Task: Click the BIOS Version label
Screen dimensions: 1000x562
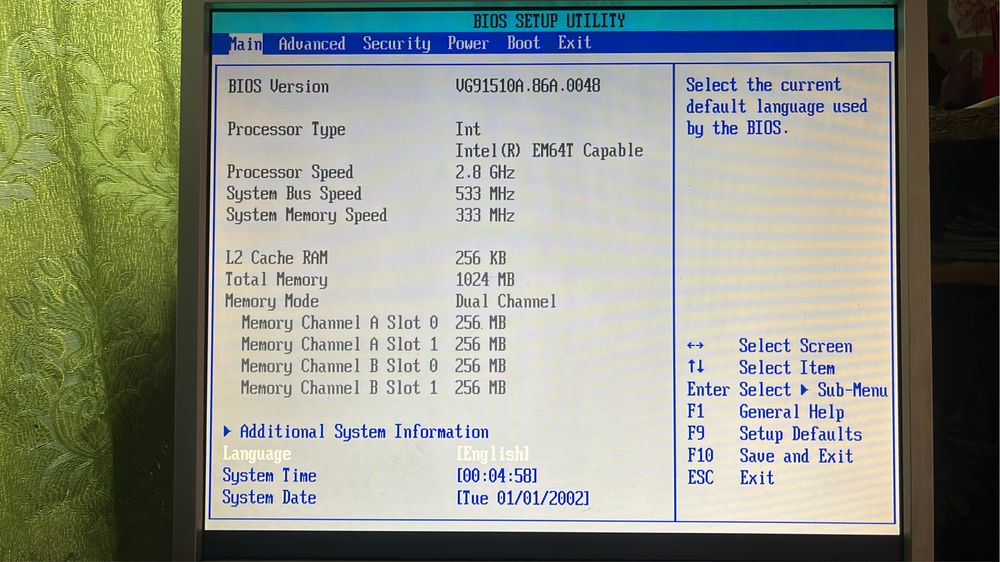Action: point(278,86)
